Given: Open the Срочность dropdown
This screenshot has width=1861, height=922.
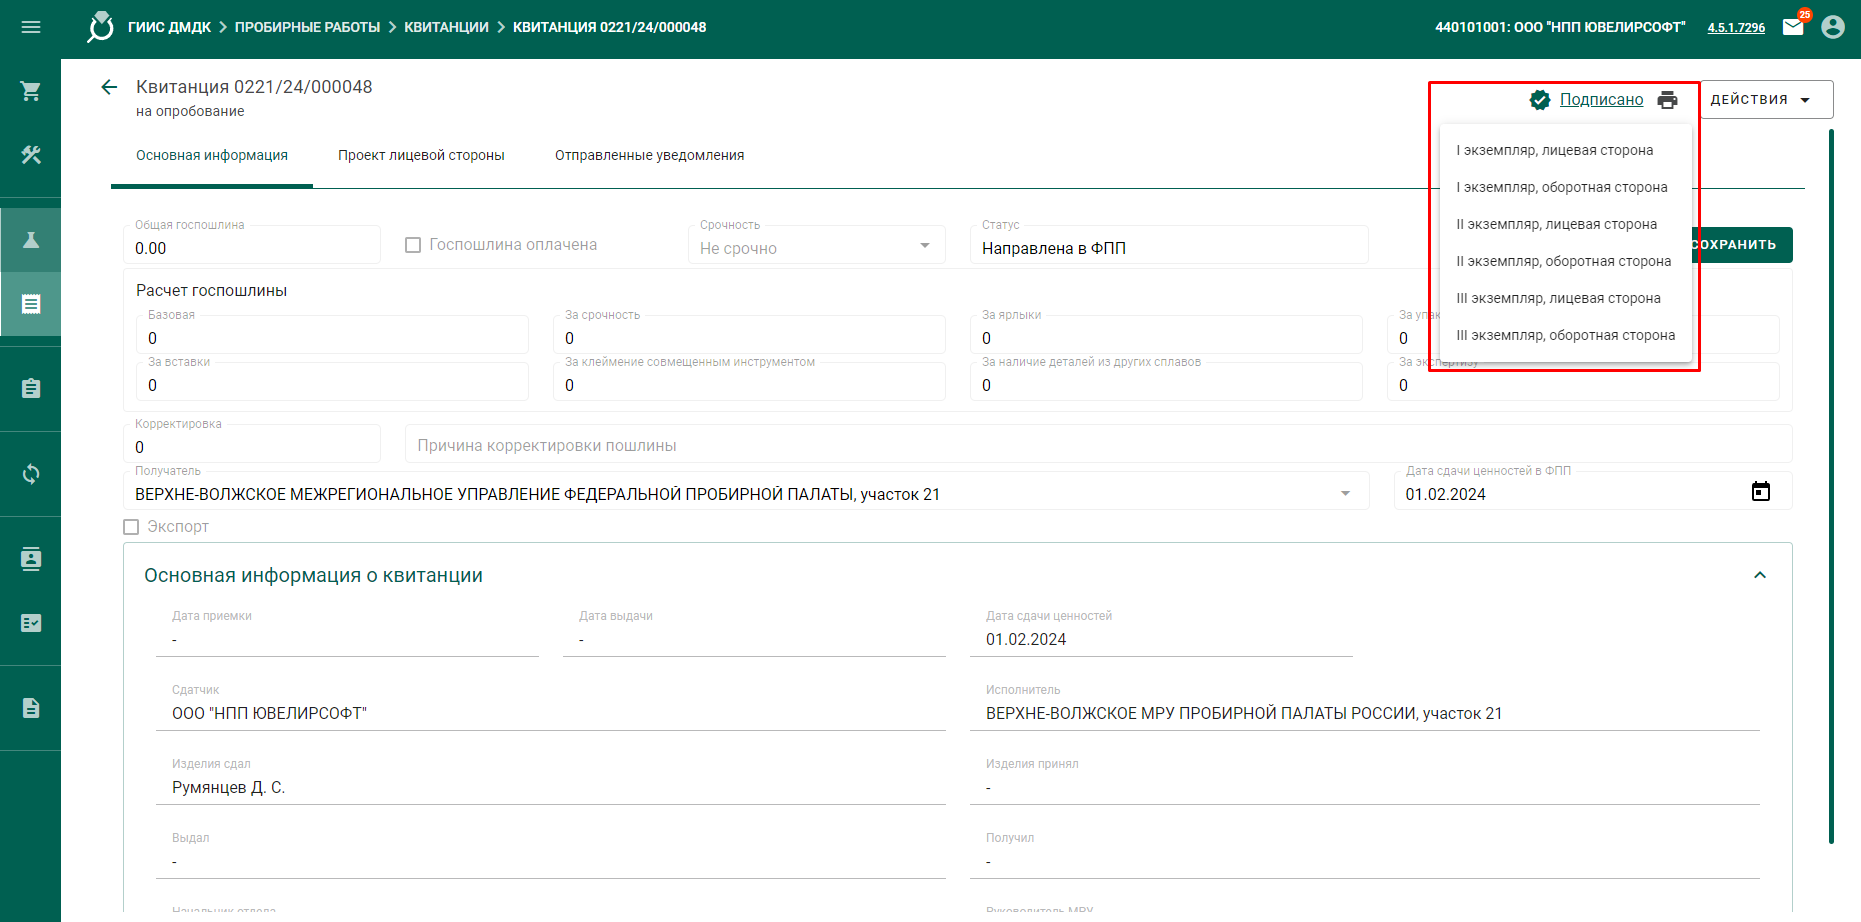Looking at the screenshot, I should [816, 245].
